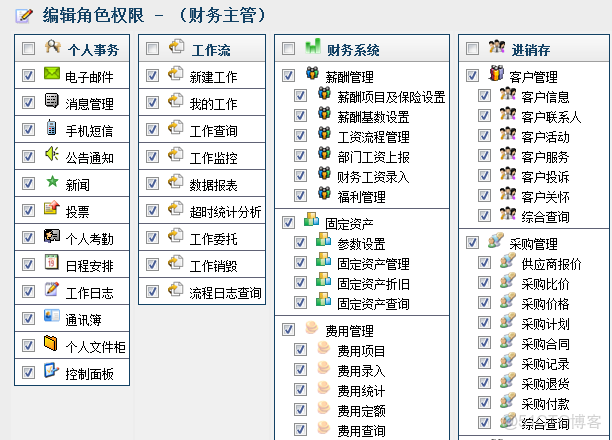This screenshot has width=612, height=440.
Task: Click the 投票 icon
Action: [52, 208]
